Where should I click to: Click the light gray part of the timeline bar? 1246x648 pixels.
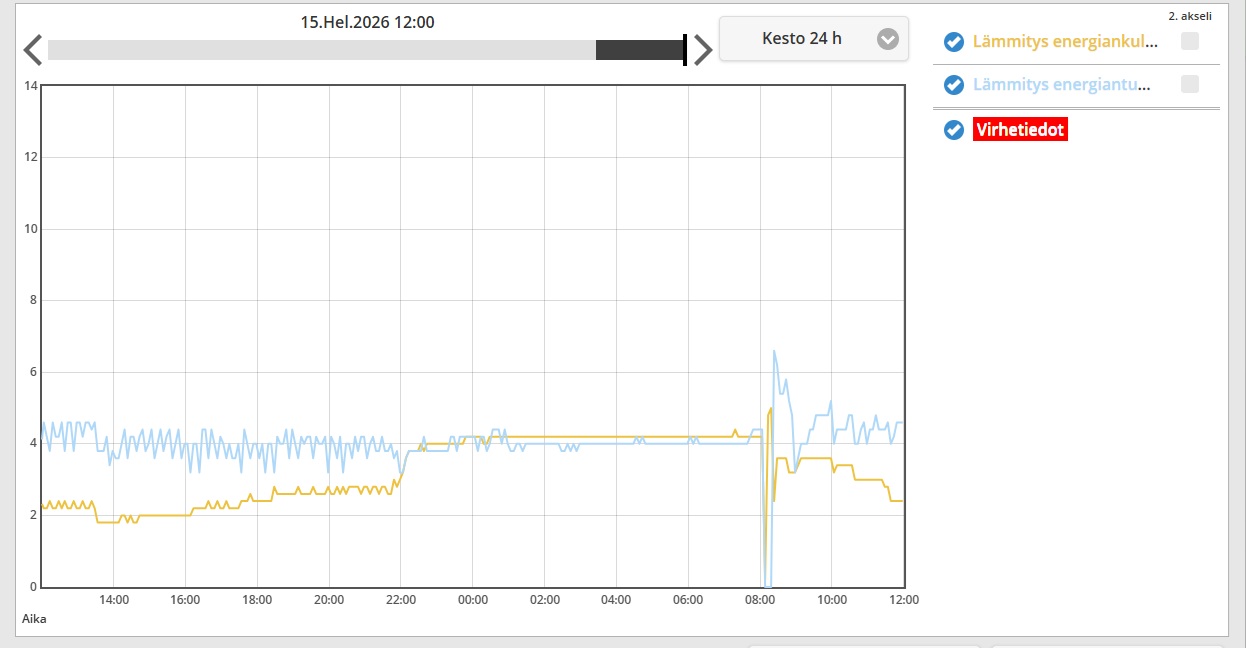pos(320,50)
